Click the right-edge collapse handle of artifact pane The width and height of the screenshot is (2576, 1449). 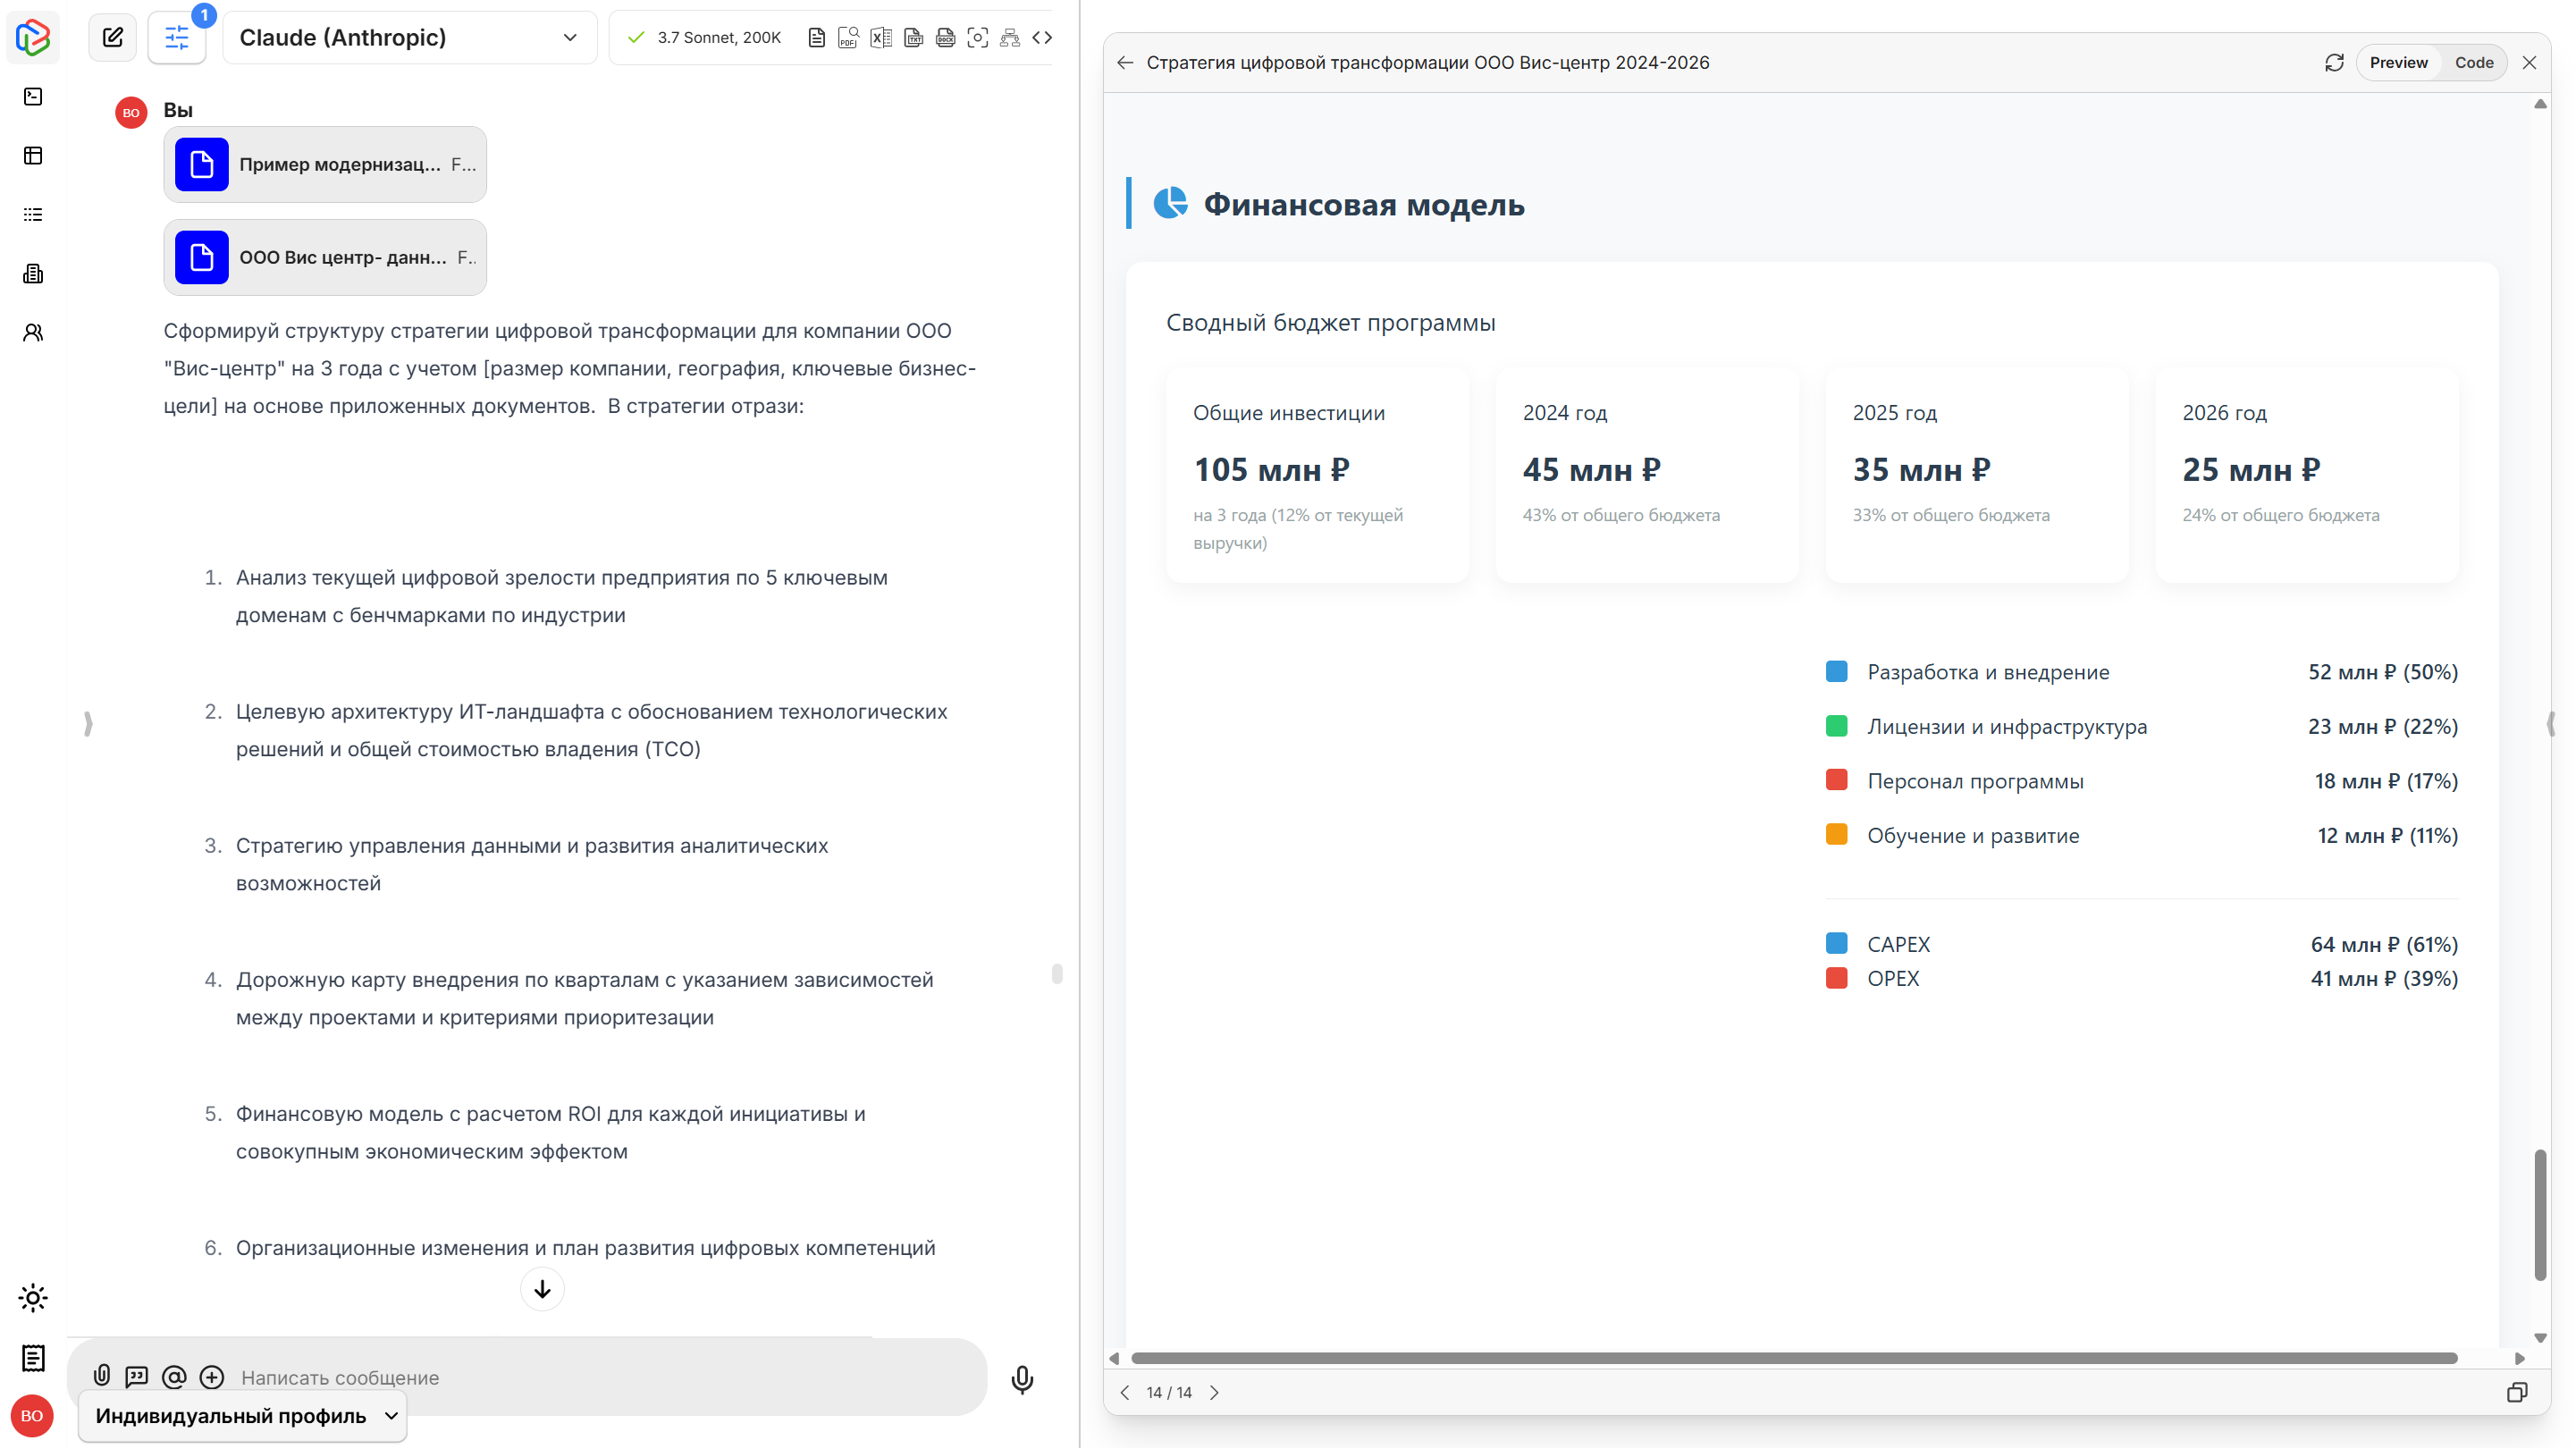(2551, 723)
